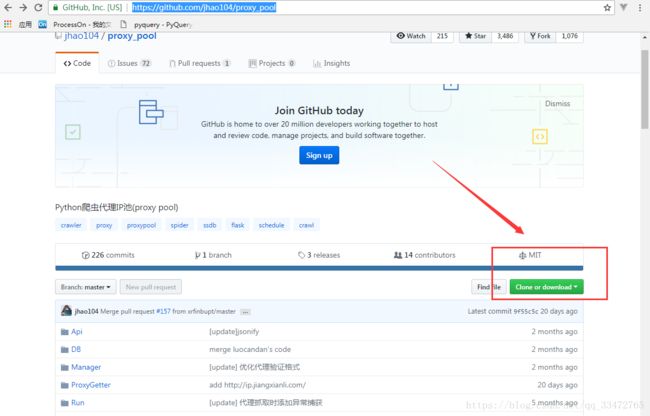Viewport: 650px width, 416px height.
Task: Switch to the Insights tab
Action: tap(331, 63)
